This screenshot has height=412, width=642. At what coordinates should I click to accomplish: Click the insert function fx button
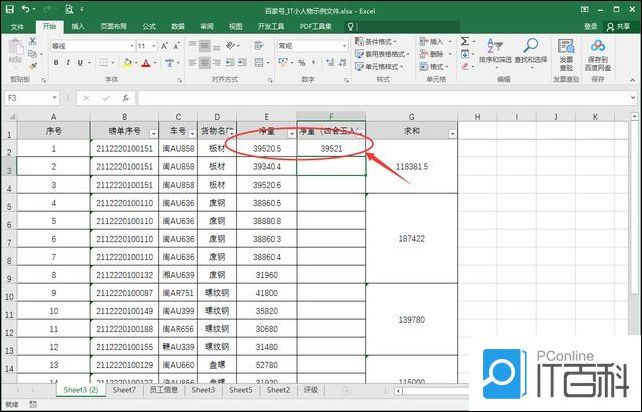[126, 98]
